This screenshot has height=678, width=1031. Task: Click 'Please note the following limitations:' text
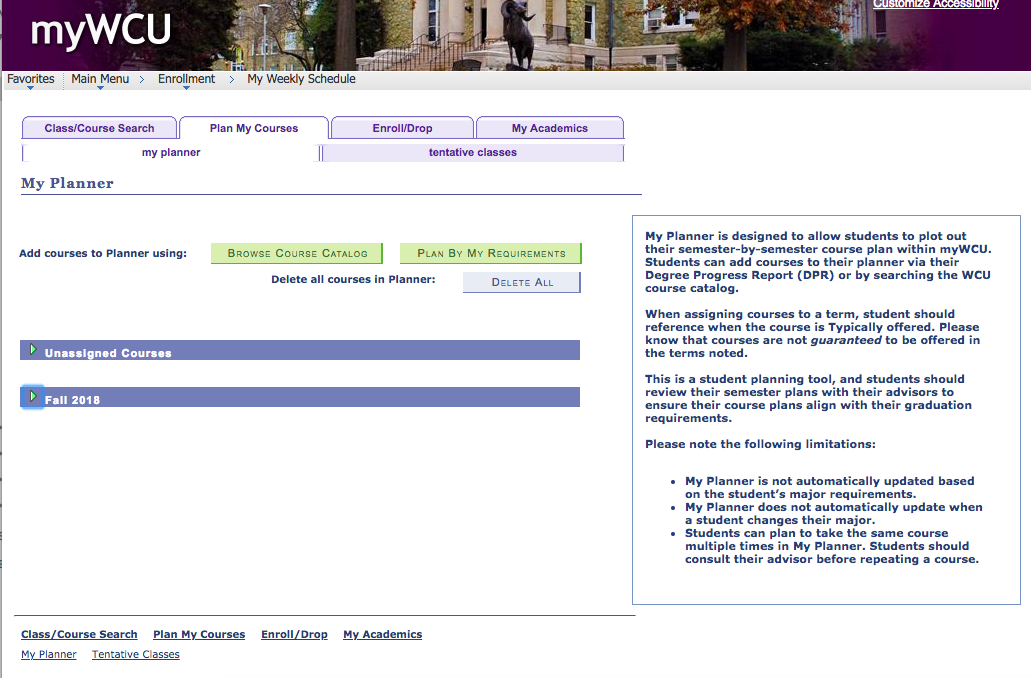point(760,444)
